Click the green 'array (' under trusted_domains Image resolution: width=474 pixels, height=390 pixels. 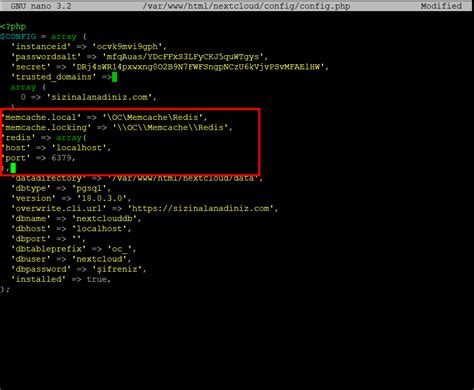tap(28, 87)
